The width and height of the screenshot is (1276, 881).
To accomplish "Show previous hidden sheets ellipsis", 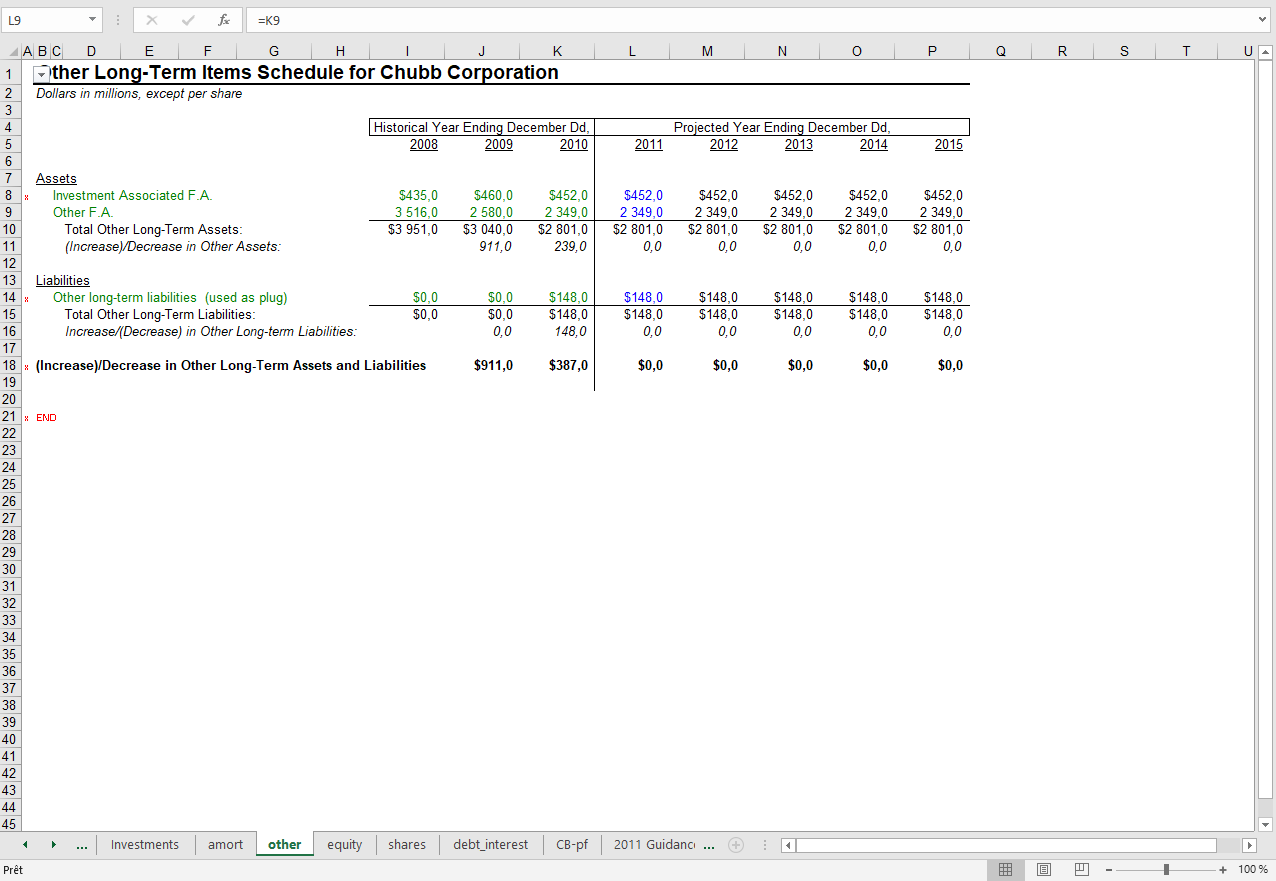I will click(82, 845).
